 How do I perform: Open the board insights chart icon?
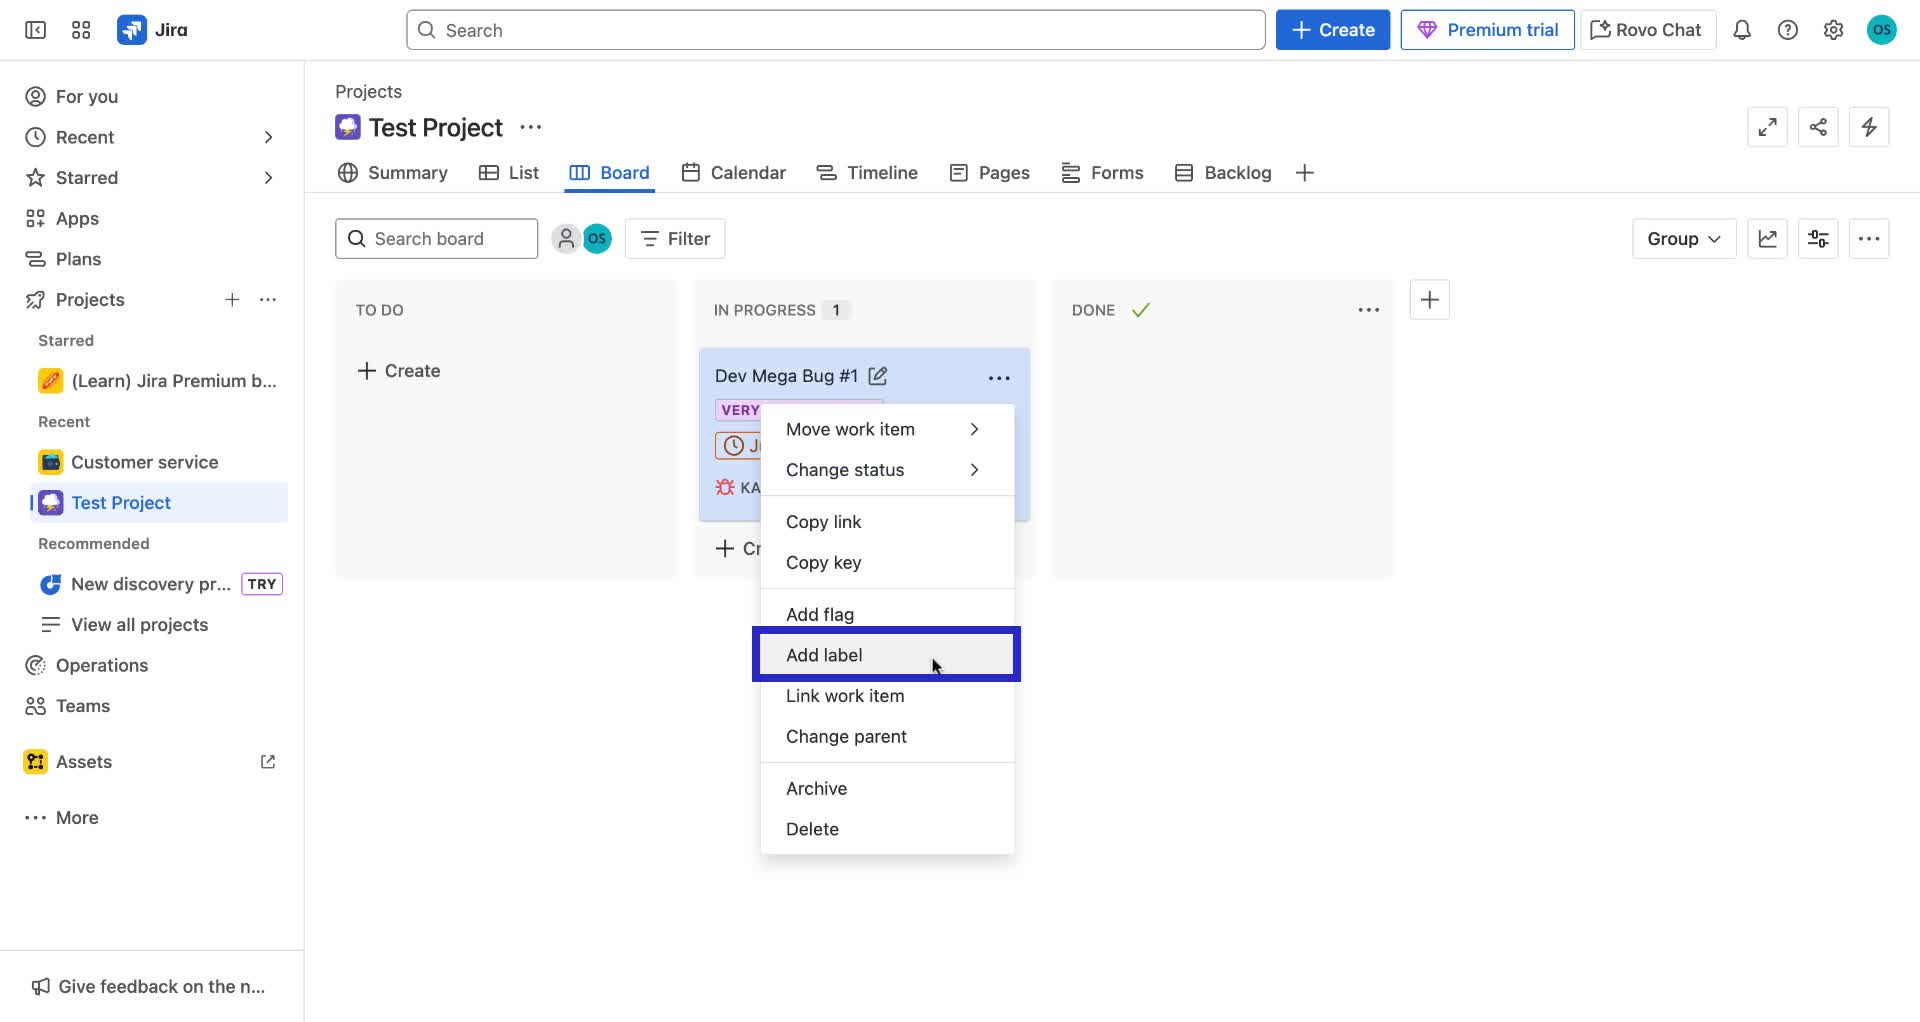(x=1767, y=238)
